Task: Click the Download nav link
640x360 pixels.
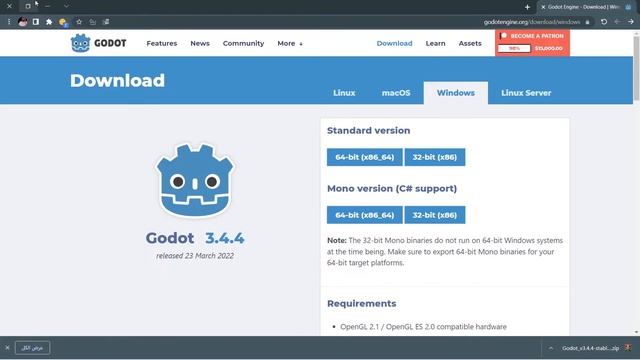Action: tap(394, 43)
